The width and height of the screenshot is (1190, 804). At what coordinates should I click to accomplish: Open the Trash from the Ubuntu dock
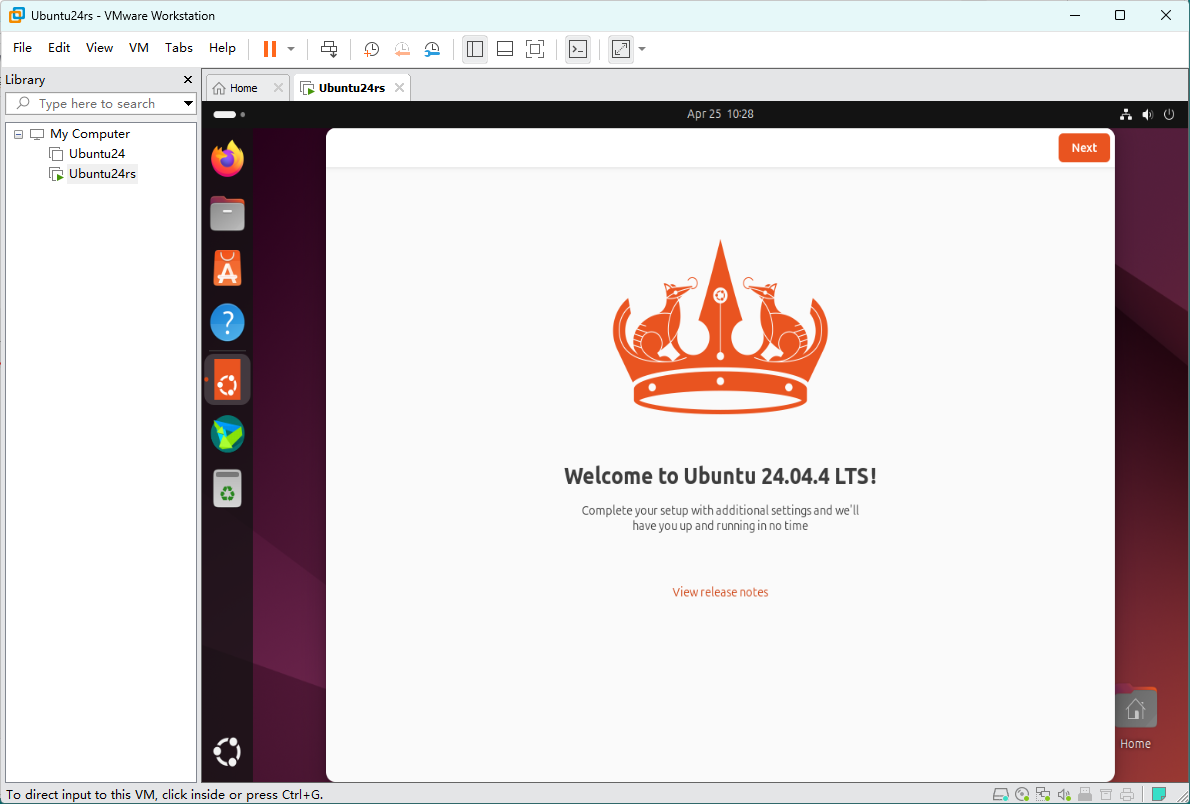[227, 488]
